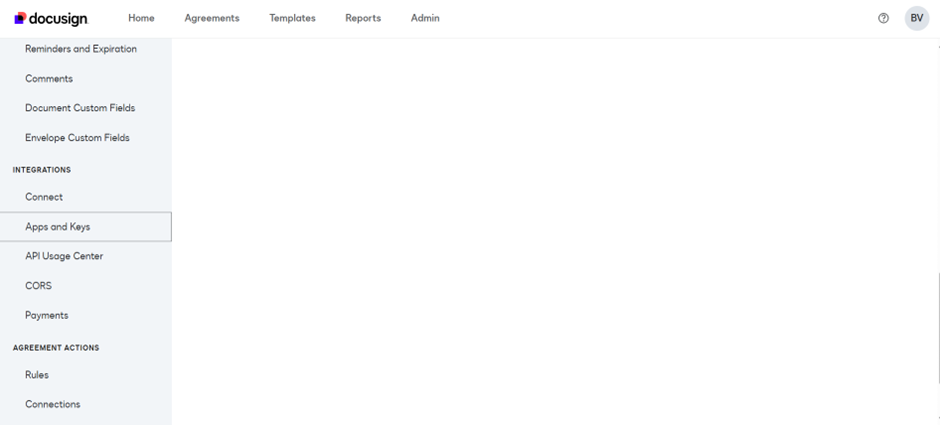Image resolution: width=940 pixels, height=425 pixels.
Task: Open the API Usage Center
Action: (64, 256)
